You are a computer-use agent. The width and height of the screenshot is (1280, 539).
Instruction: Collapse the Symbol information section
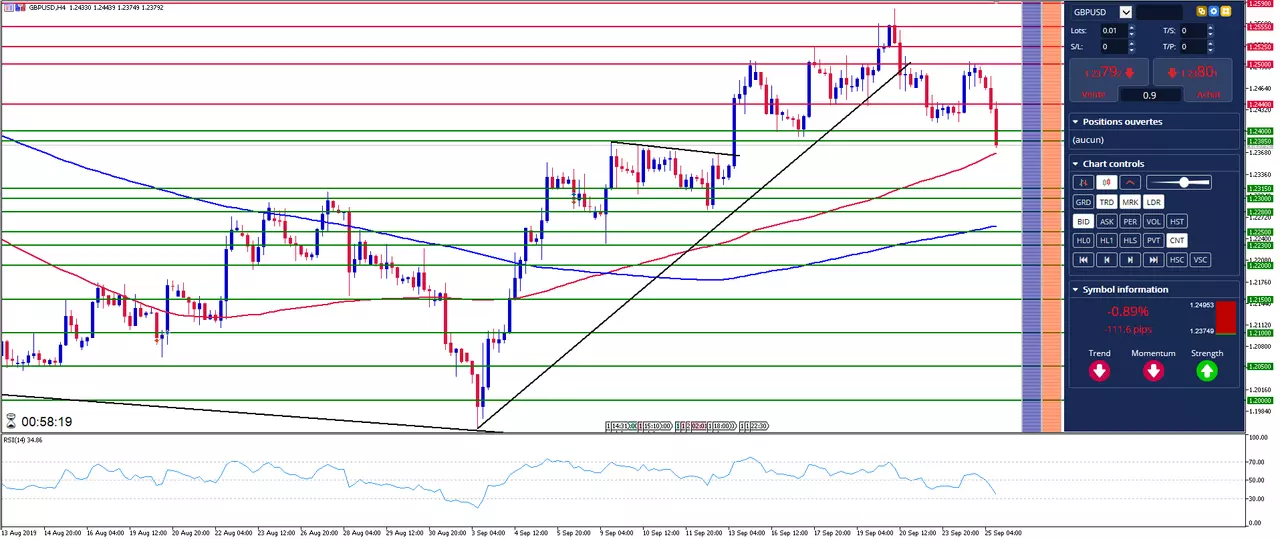click(1075, 290)
